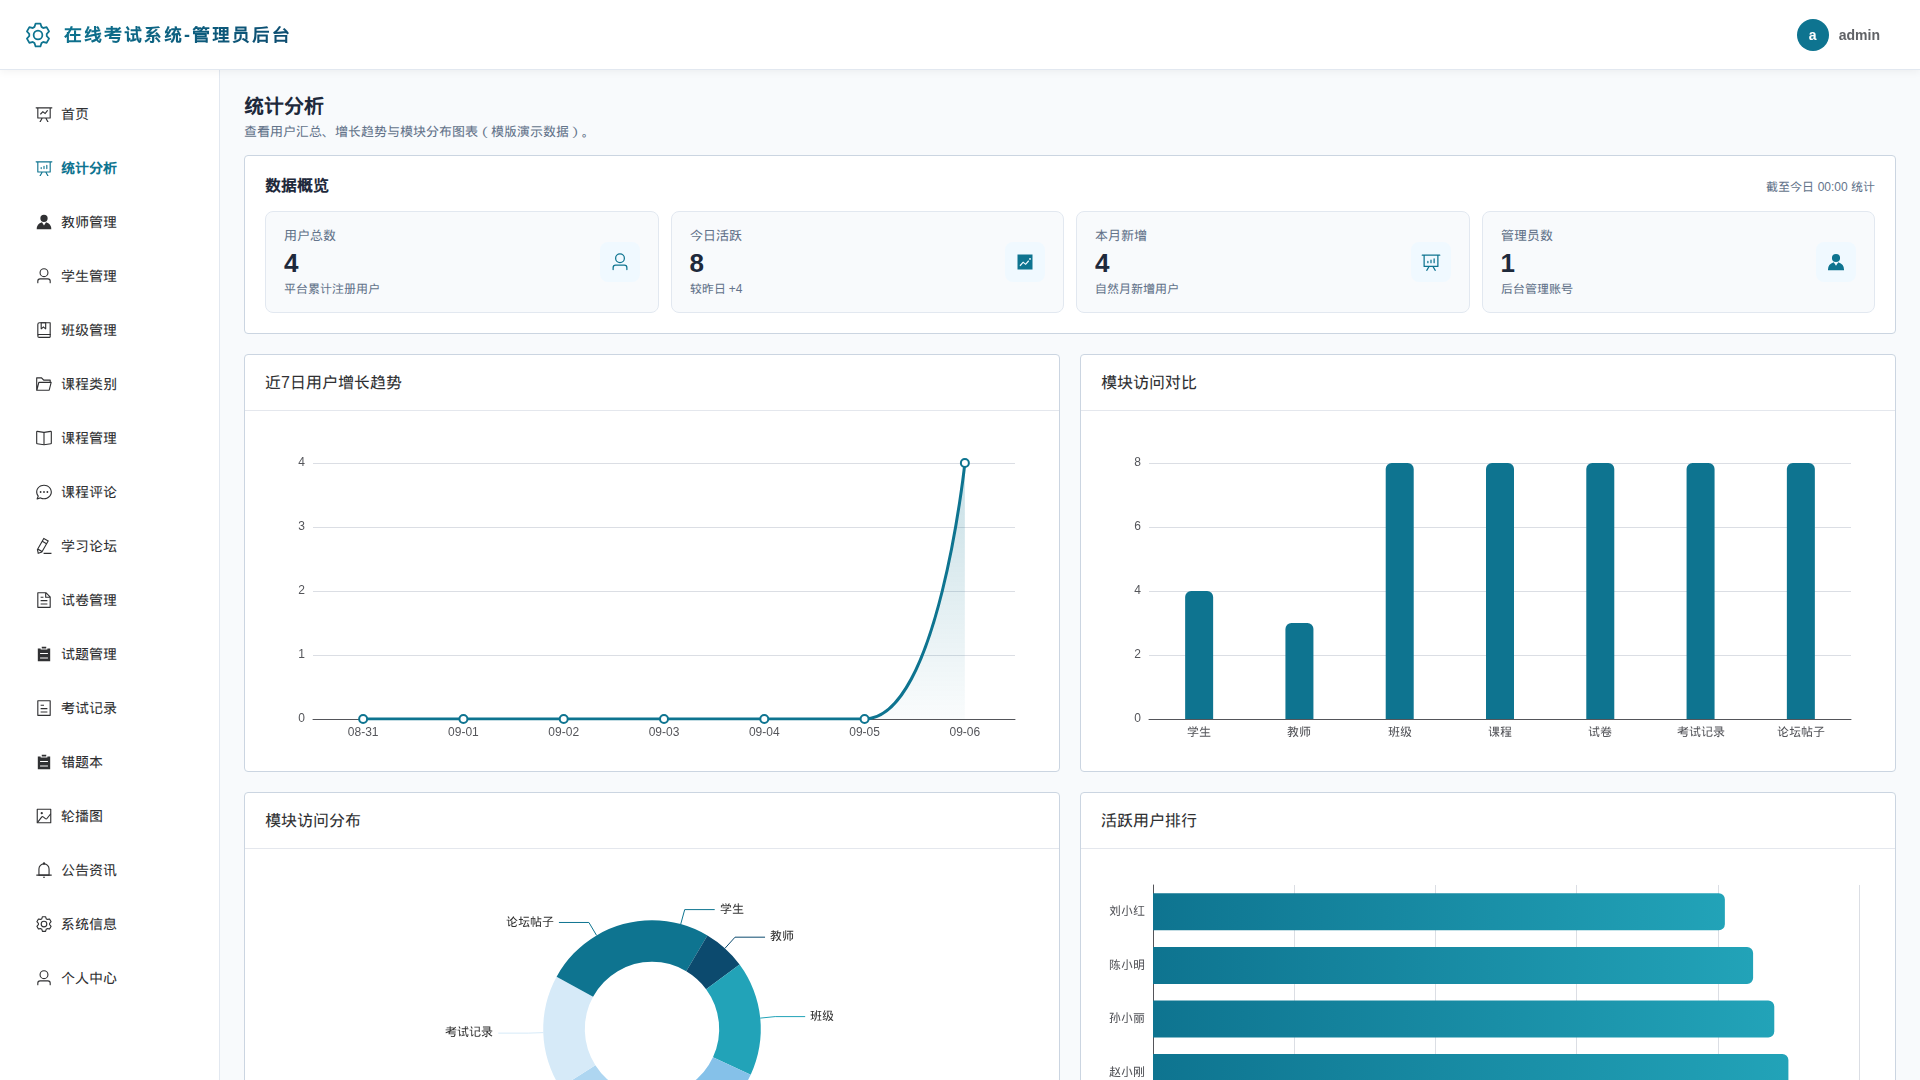Image resolution: width=1920 pixels, height=1080 pixels.
Task: Click the 学生 bar in 模块访问对比
Action: click(x=1199, y=655)
